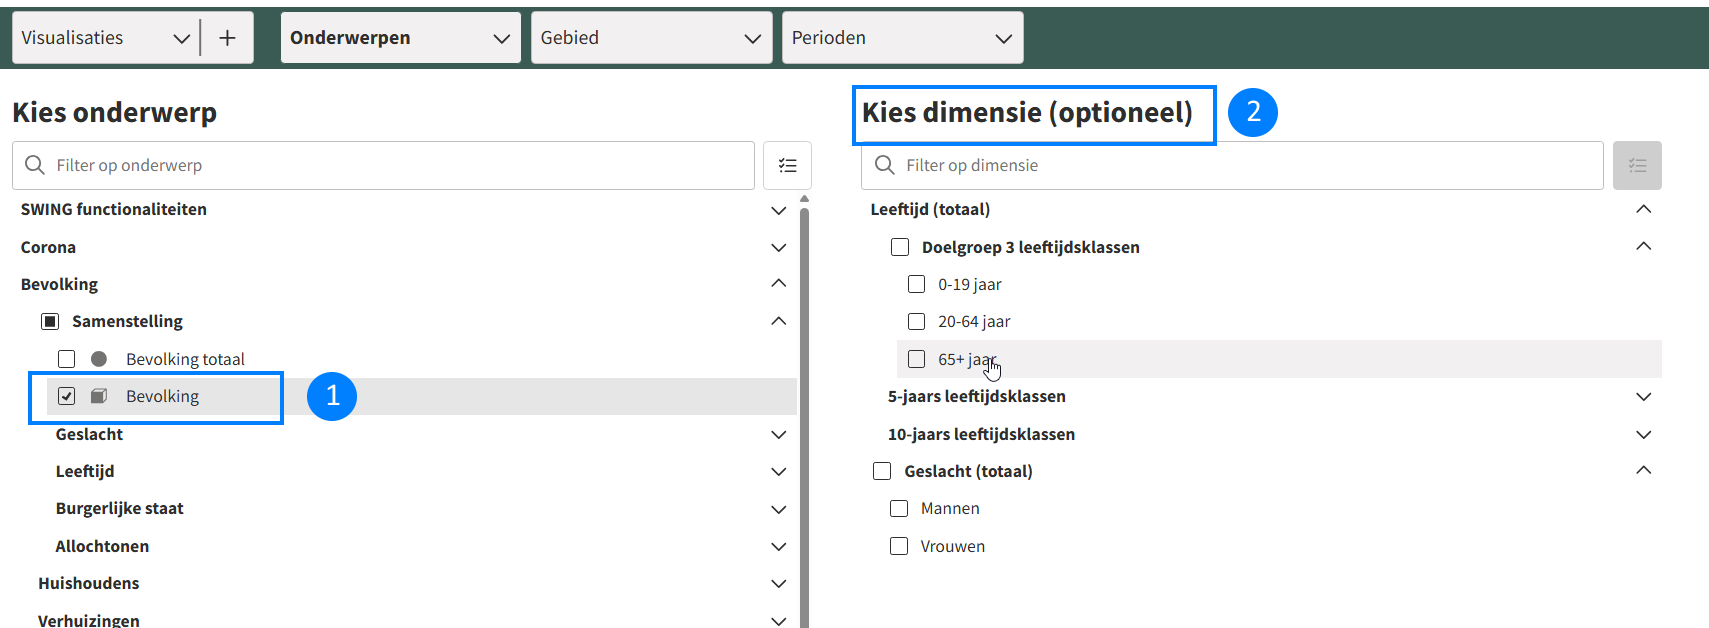Viewport: 1709px width, 628px height.
Task: Click the list options icon beside onderwerp filter
Action: pyautogui.click(x=787, y=165)
